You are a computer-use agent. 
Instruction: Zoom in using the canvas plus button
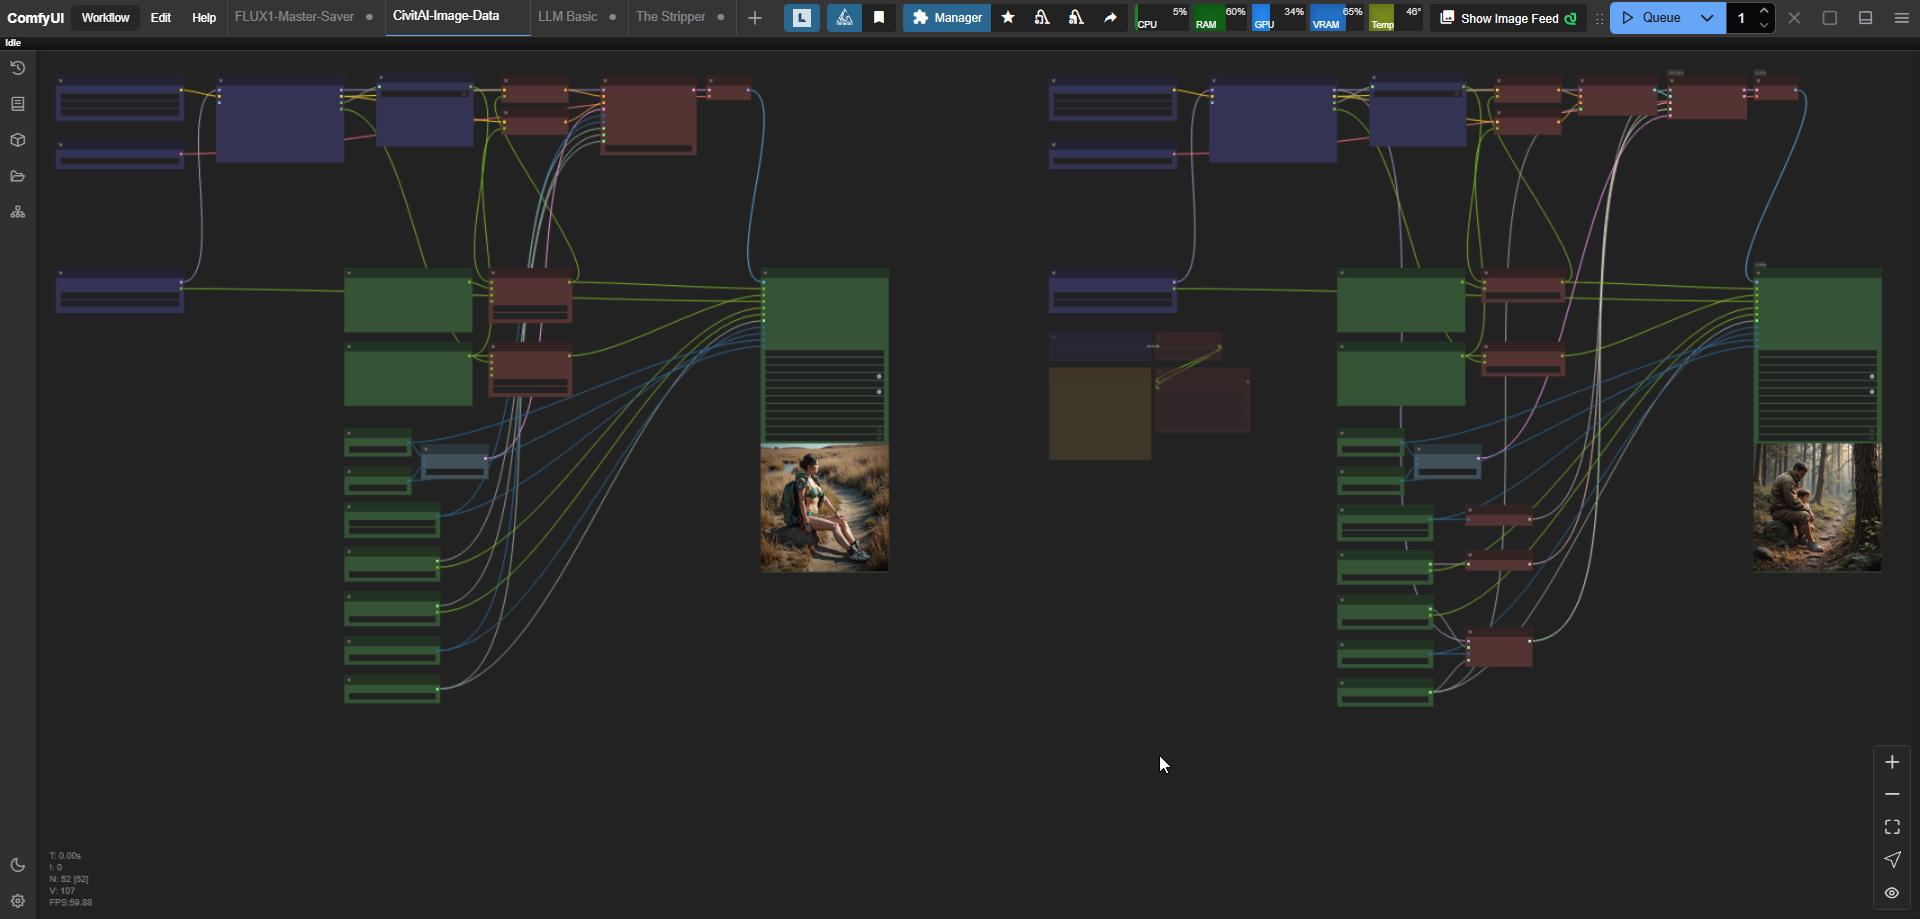pos(1892,762)
